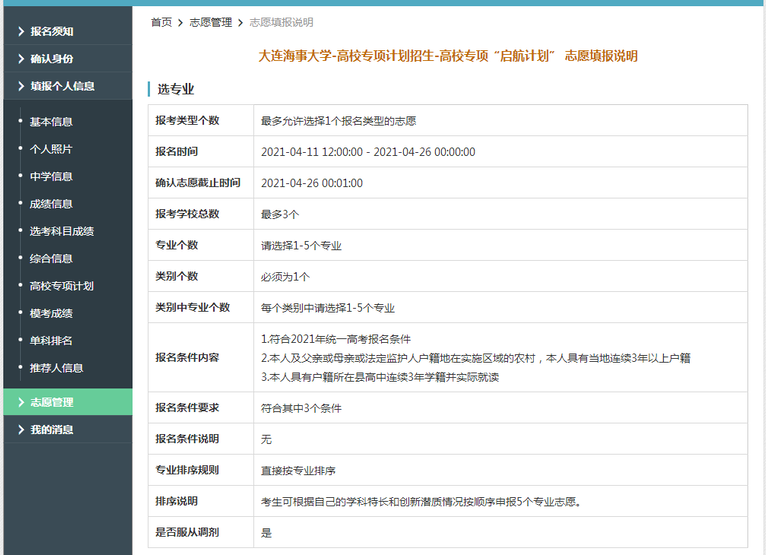Click the 报名条件内容 row label

coord(187,358)
